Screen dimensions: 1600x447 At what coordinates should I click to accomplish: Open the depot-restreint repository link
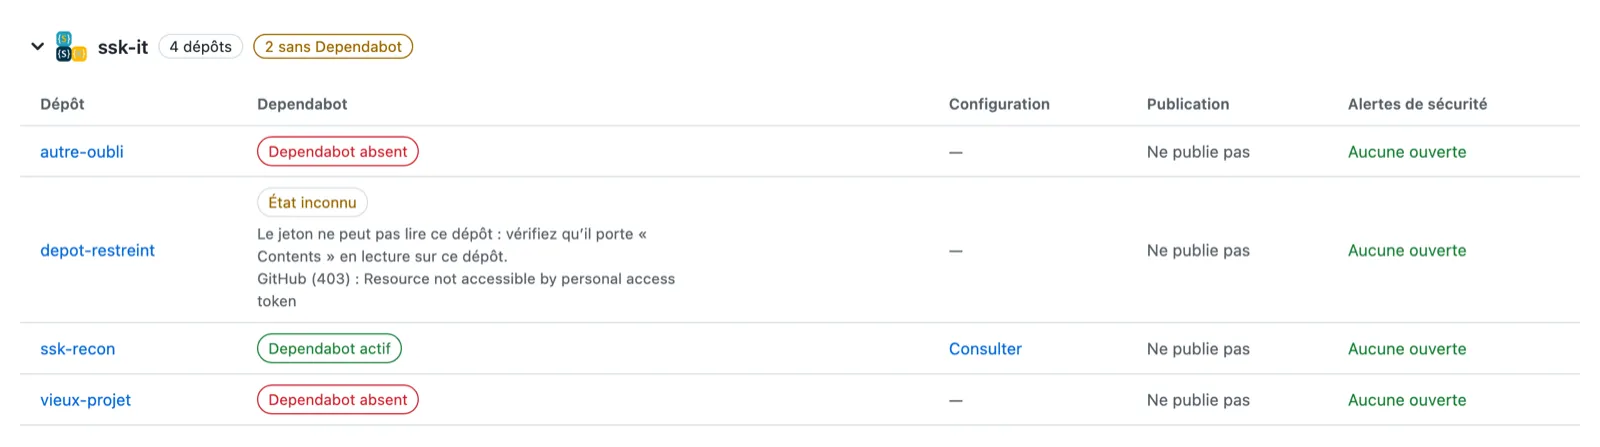click(97, 250)
